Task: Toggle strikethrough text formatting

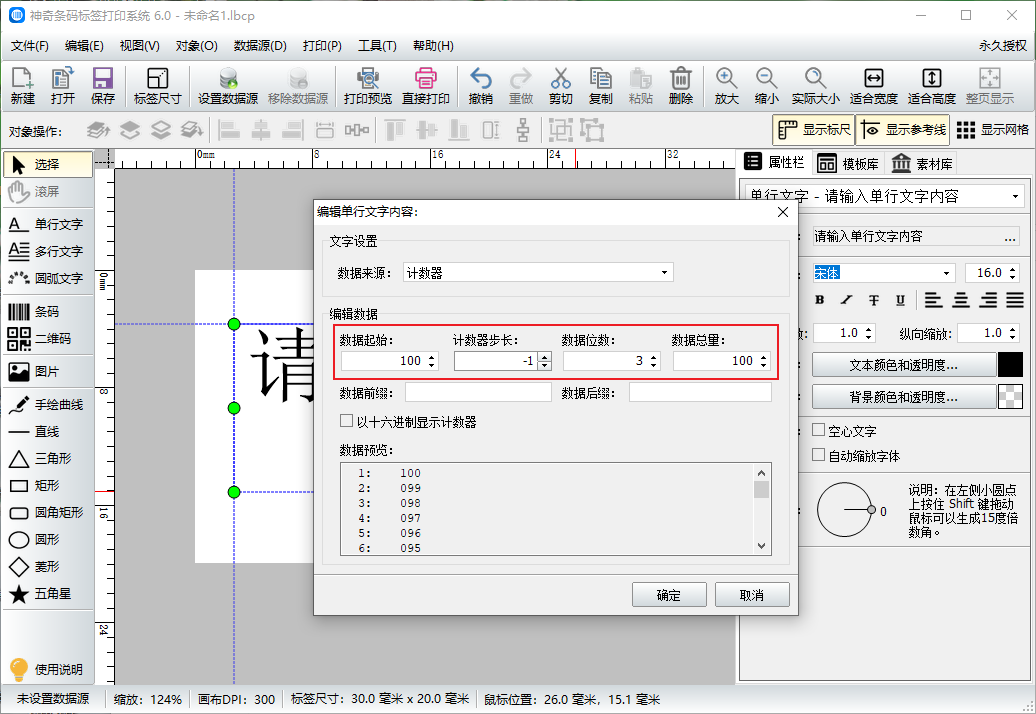Action: tap(873, 300)
